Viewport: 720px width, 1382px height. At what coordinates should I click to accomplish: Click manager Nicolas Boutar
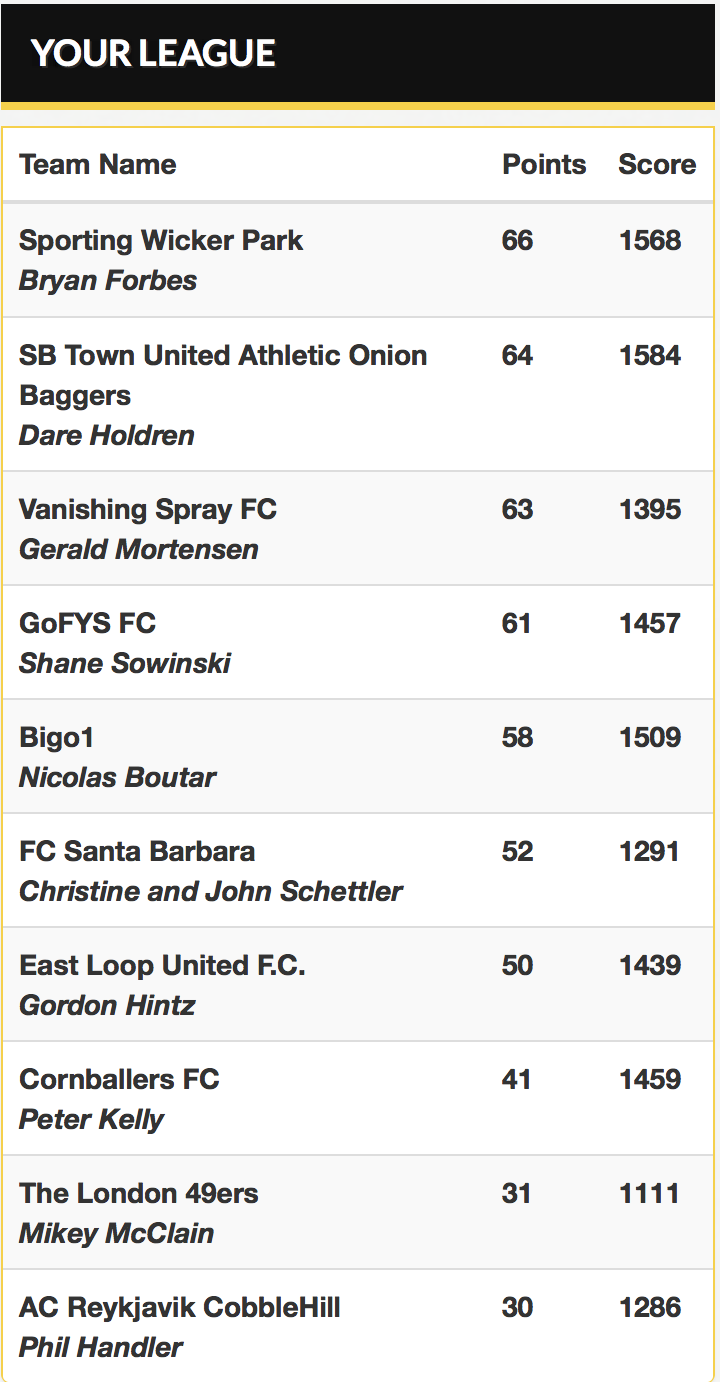click(117, 778)
